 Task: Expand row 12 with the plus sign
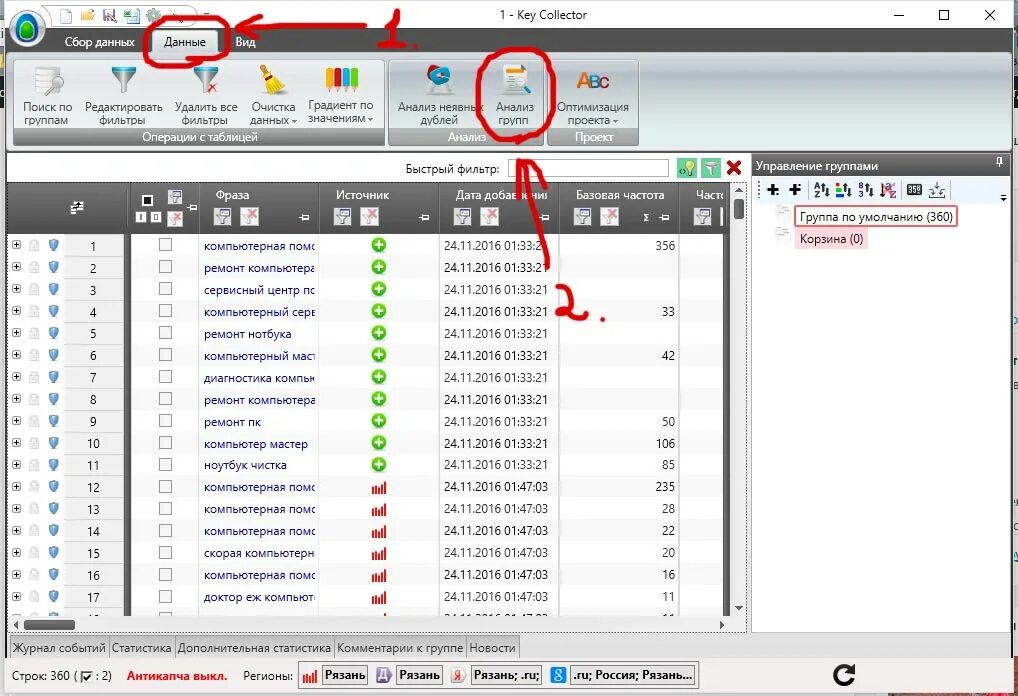point(16,486)
